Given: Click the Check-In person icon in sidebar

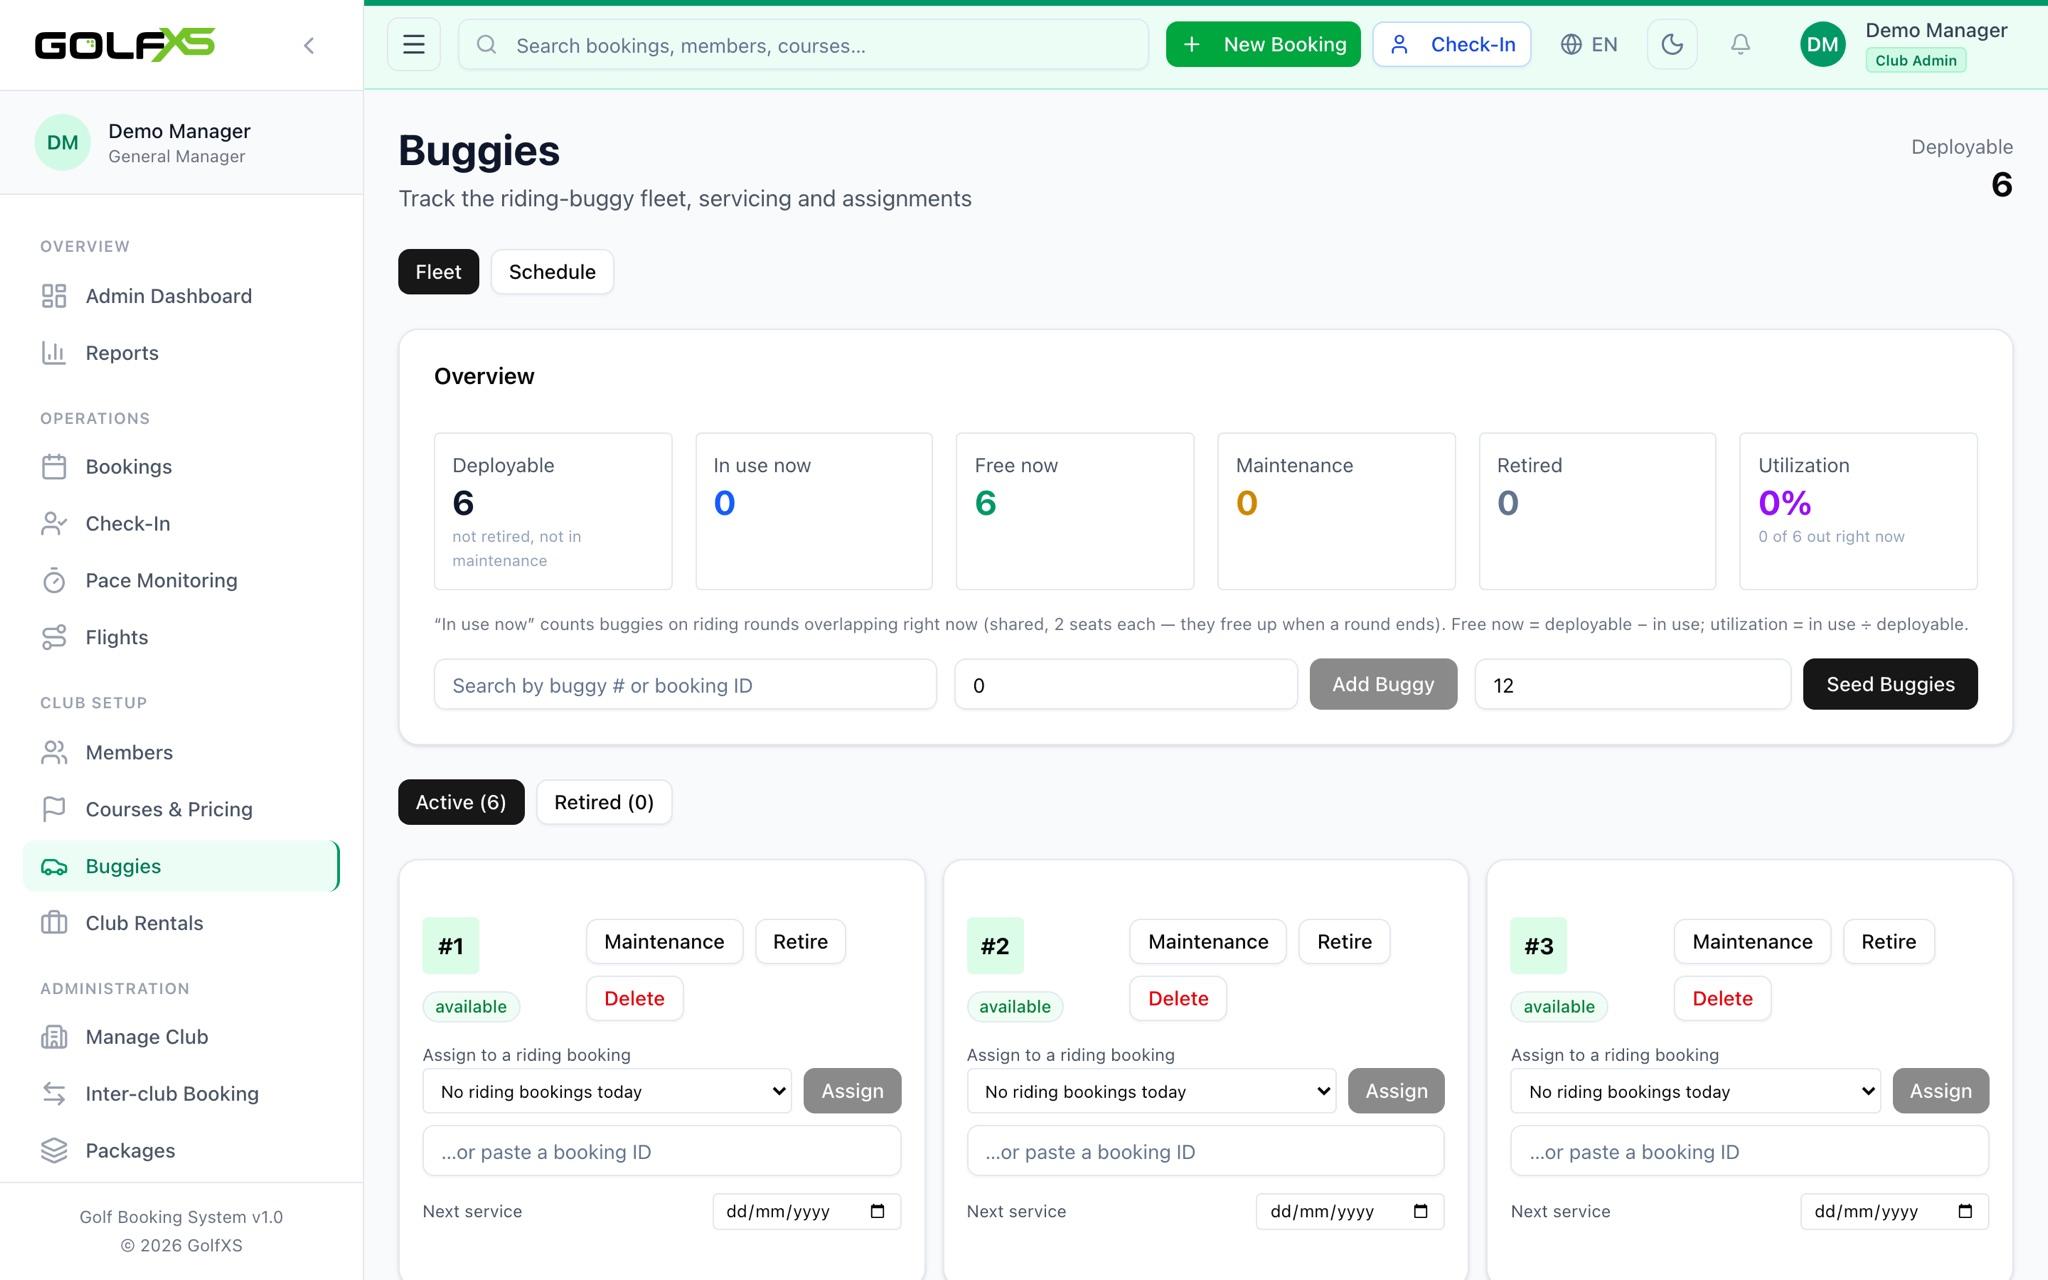Looking at the screenshot, I should [54, 524].
